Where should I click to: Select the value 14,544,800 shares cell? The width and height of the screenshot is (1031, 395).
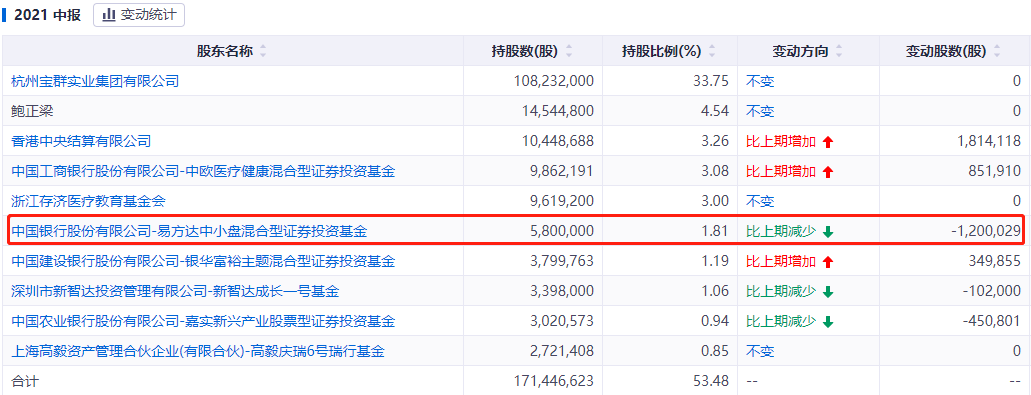click(x=558, y=111)
